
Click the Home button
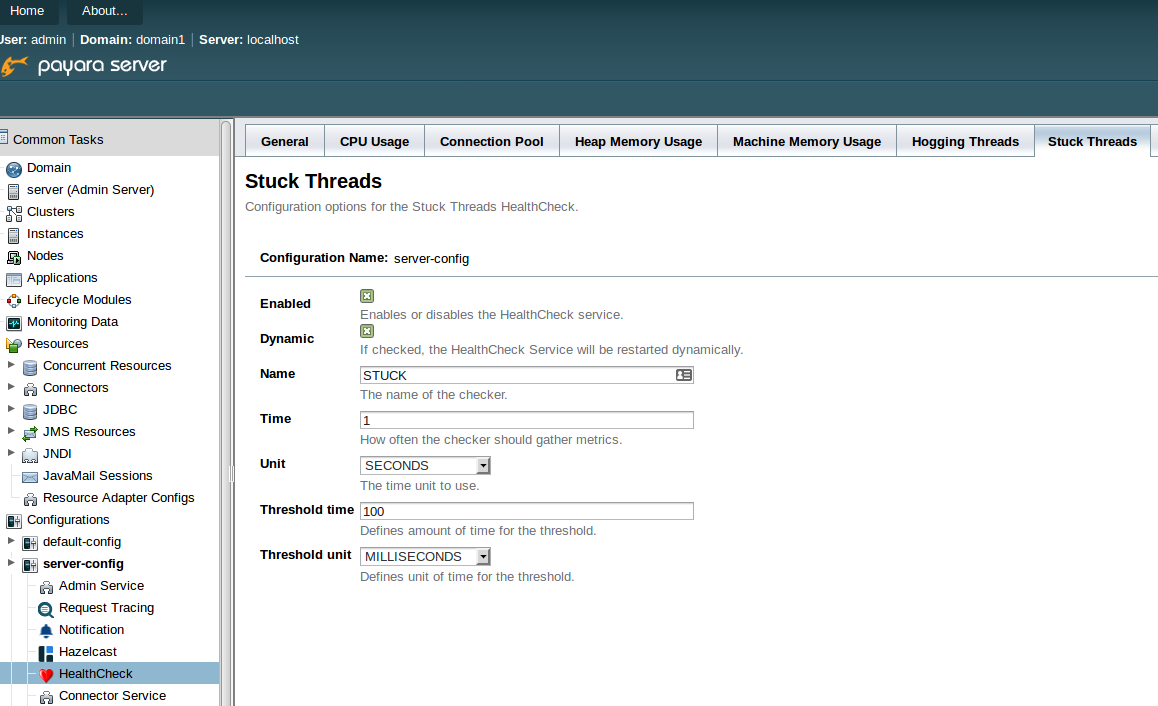[x=27, y=11]
